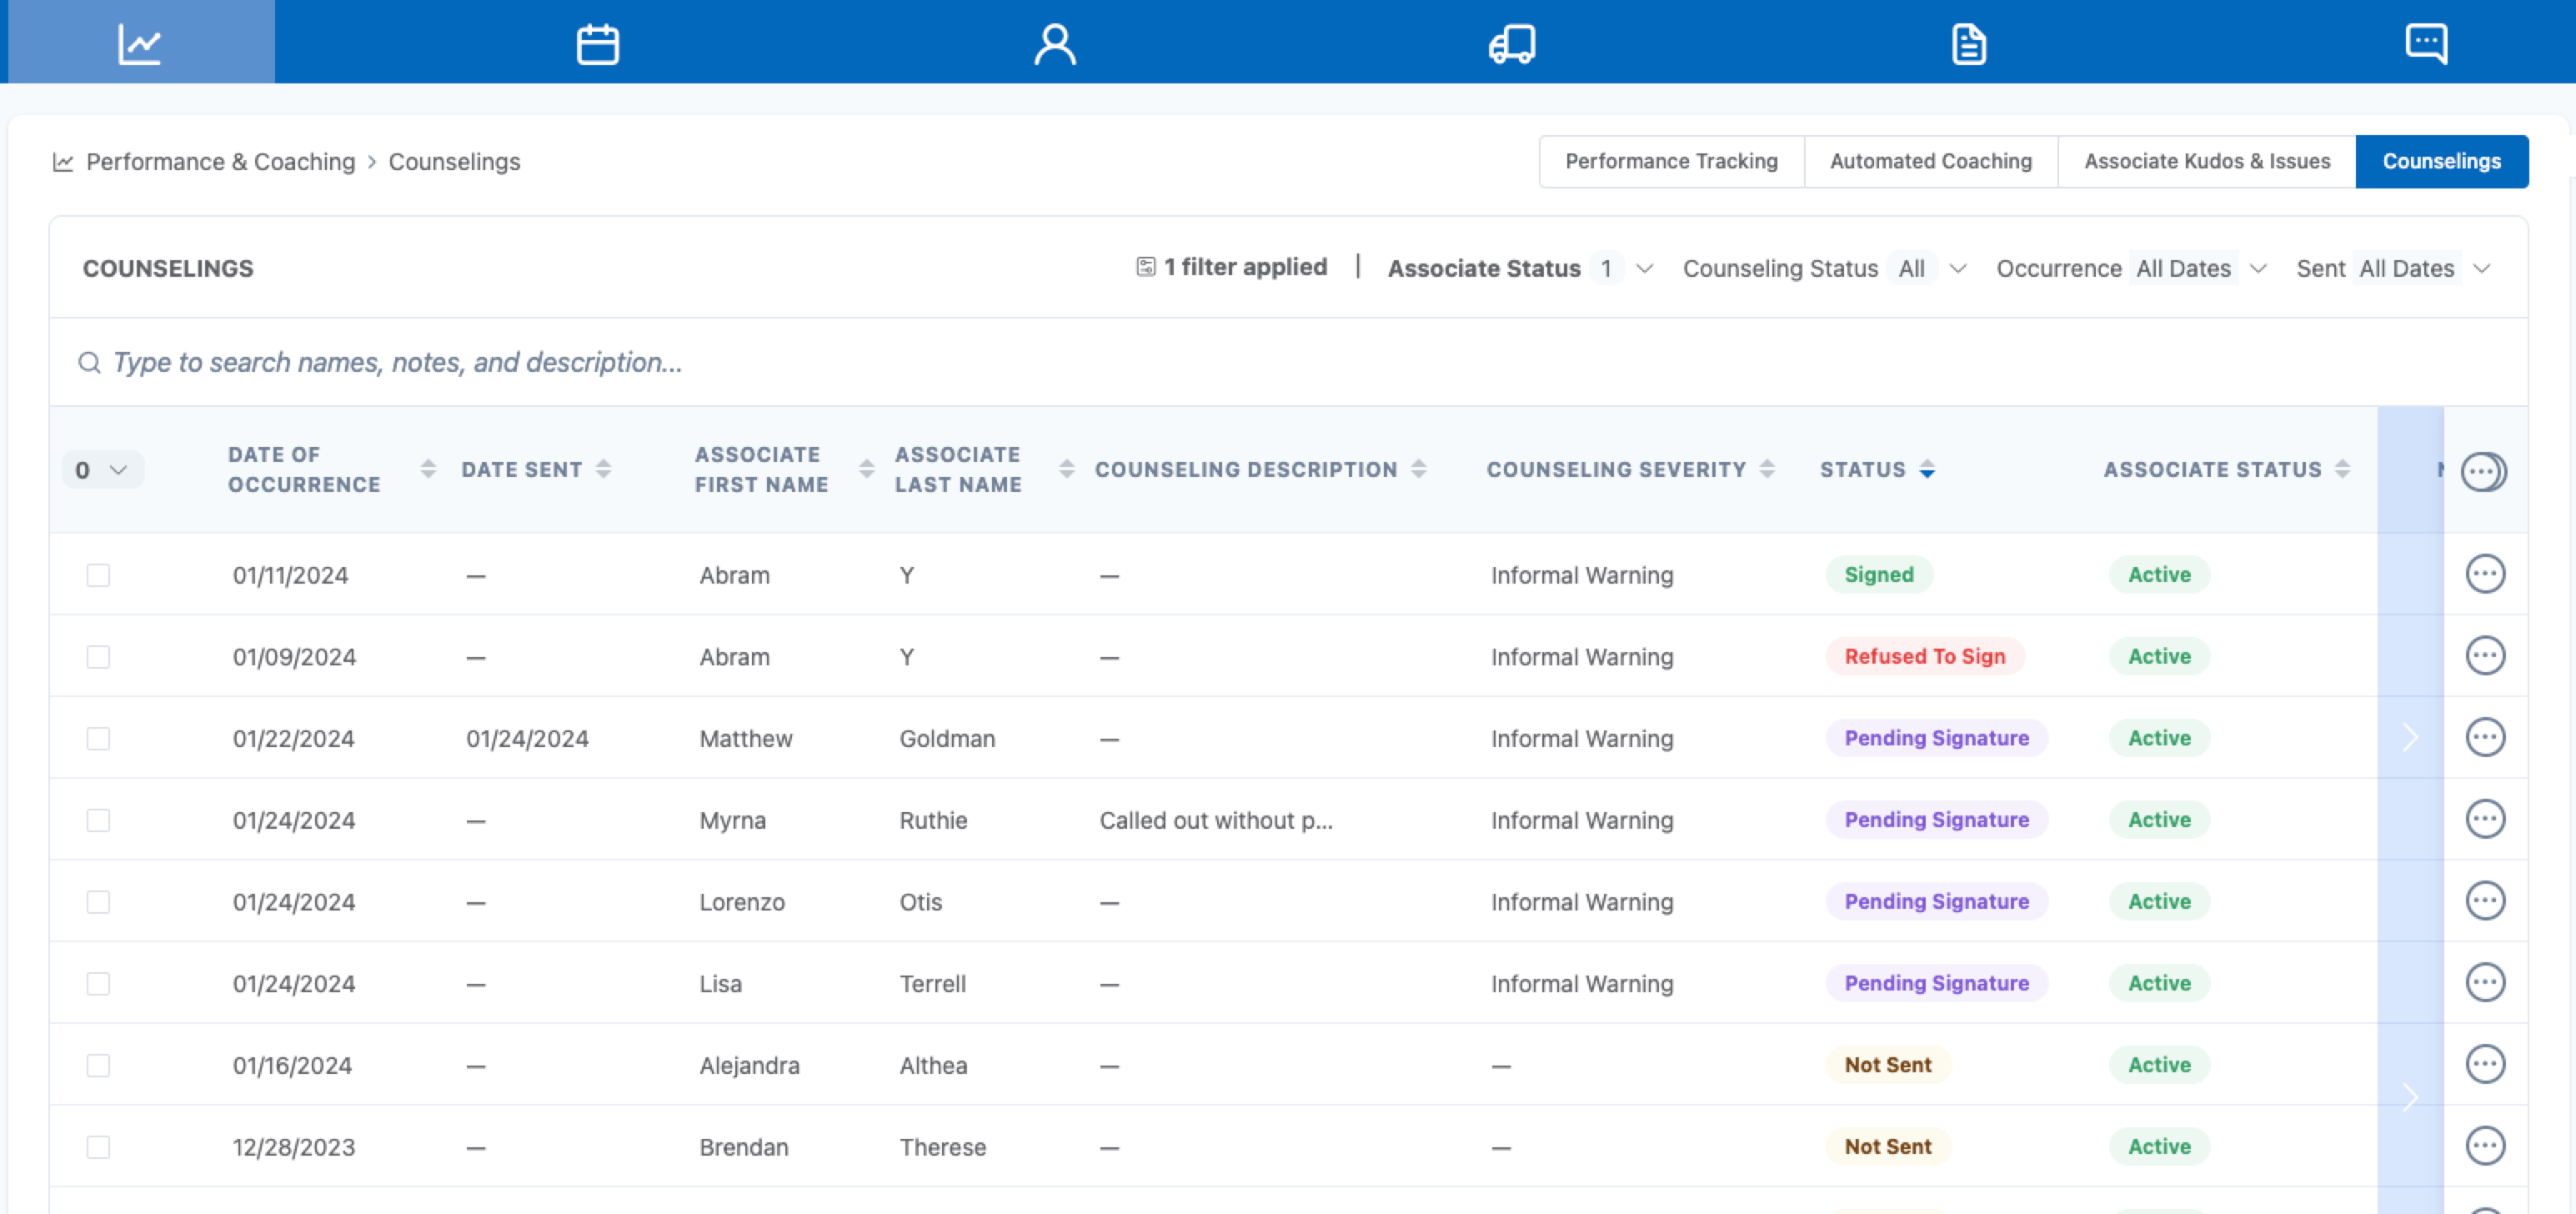Open the bulk selection count dropdown
The width and height of the screenshot is (2576, 1214).
click(103, 470)
